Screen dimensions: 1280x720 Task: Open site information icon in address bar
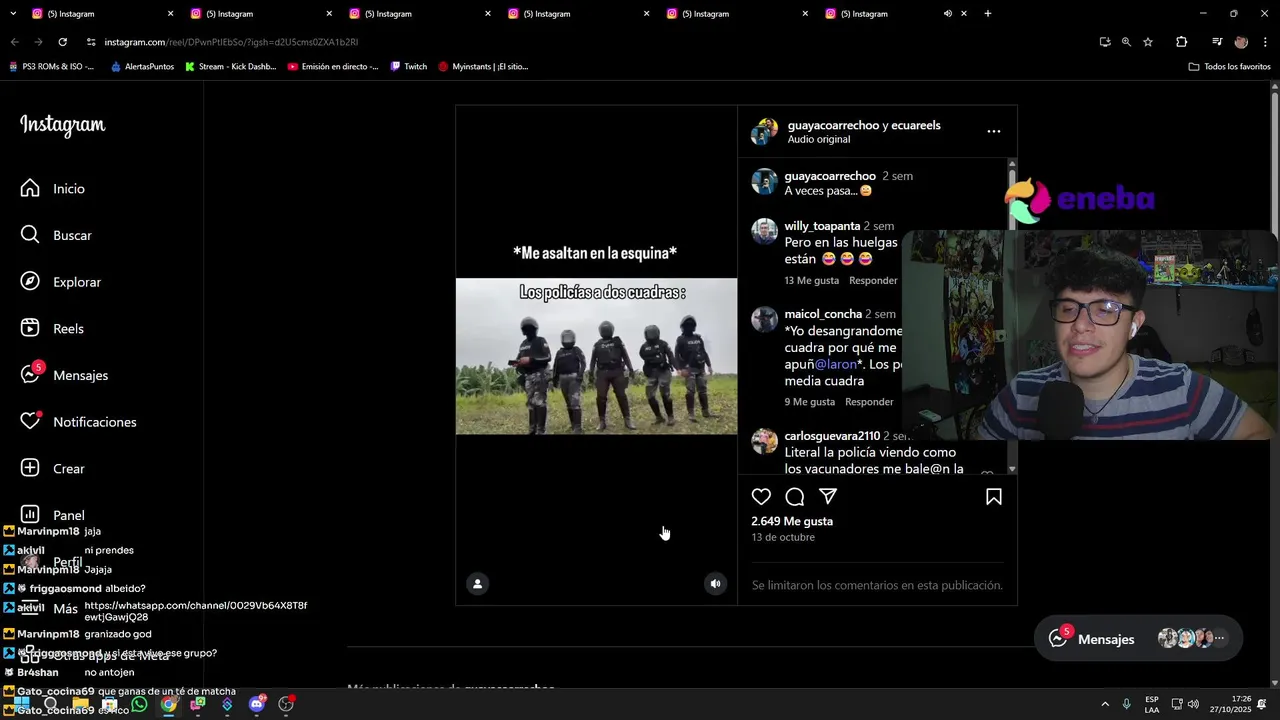coord(91,42)
